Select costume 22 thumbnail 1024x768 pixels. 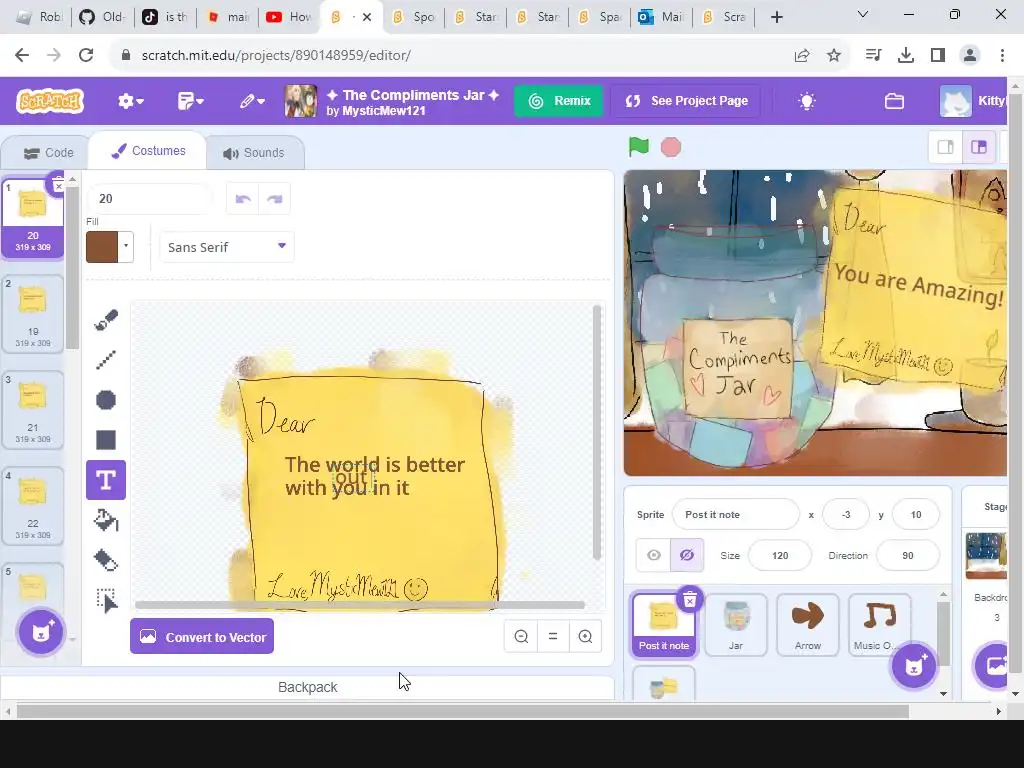[x=33, y=506]
